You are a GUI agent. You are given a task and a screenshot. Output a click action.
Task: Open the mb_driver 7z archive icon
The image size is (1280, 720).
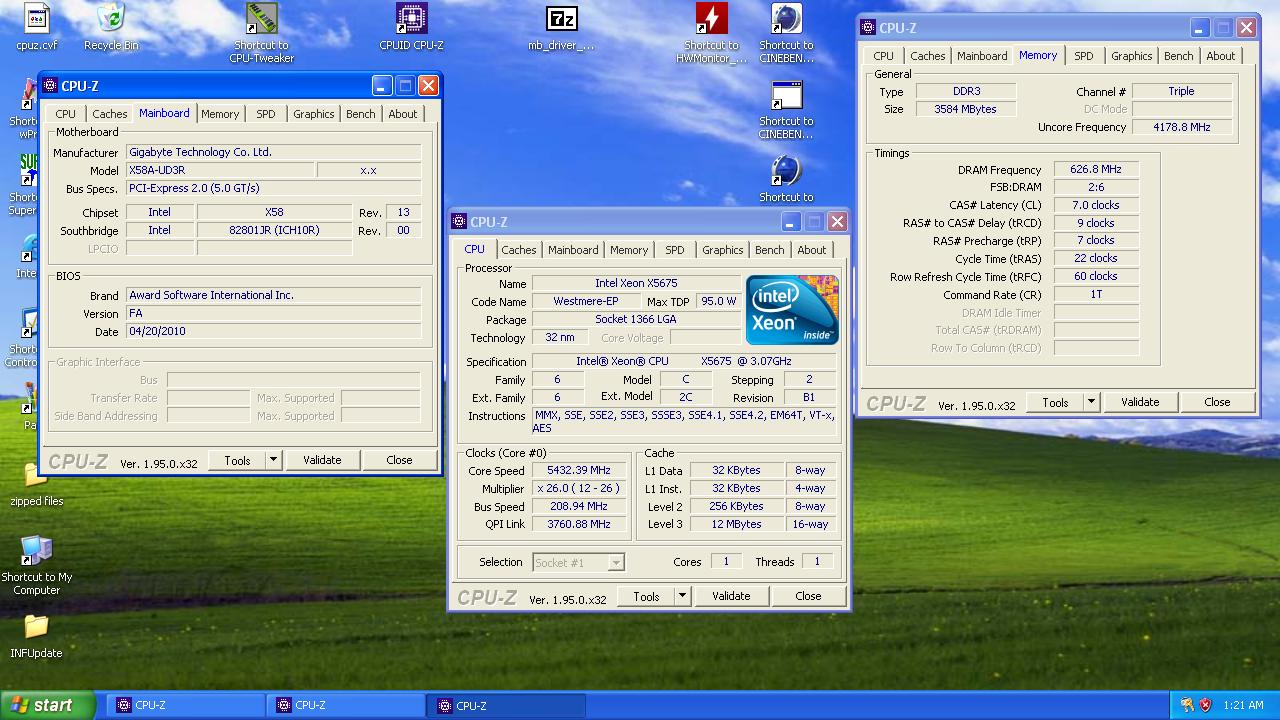(562, 19)
